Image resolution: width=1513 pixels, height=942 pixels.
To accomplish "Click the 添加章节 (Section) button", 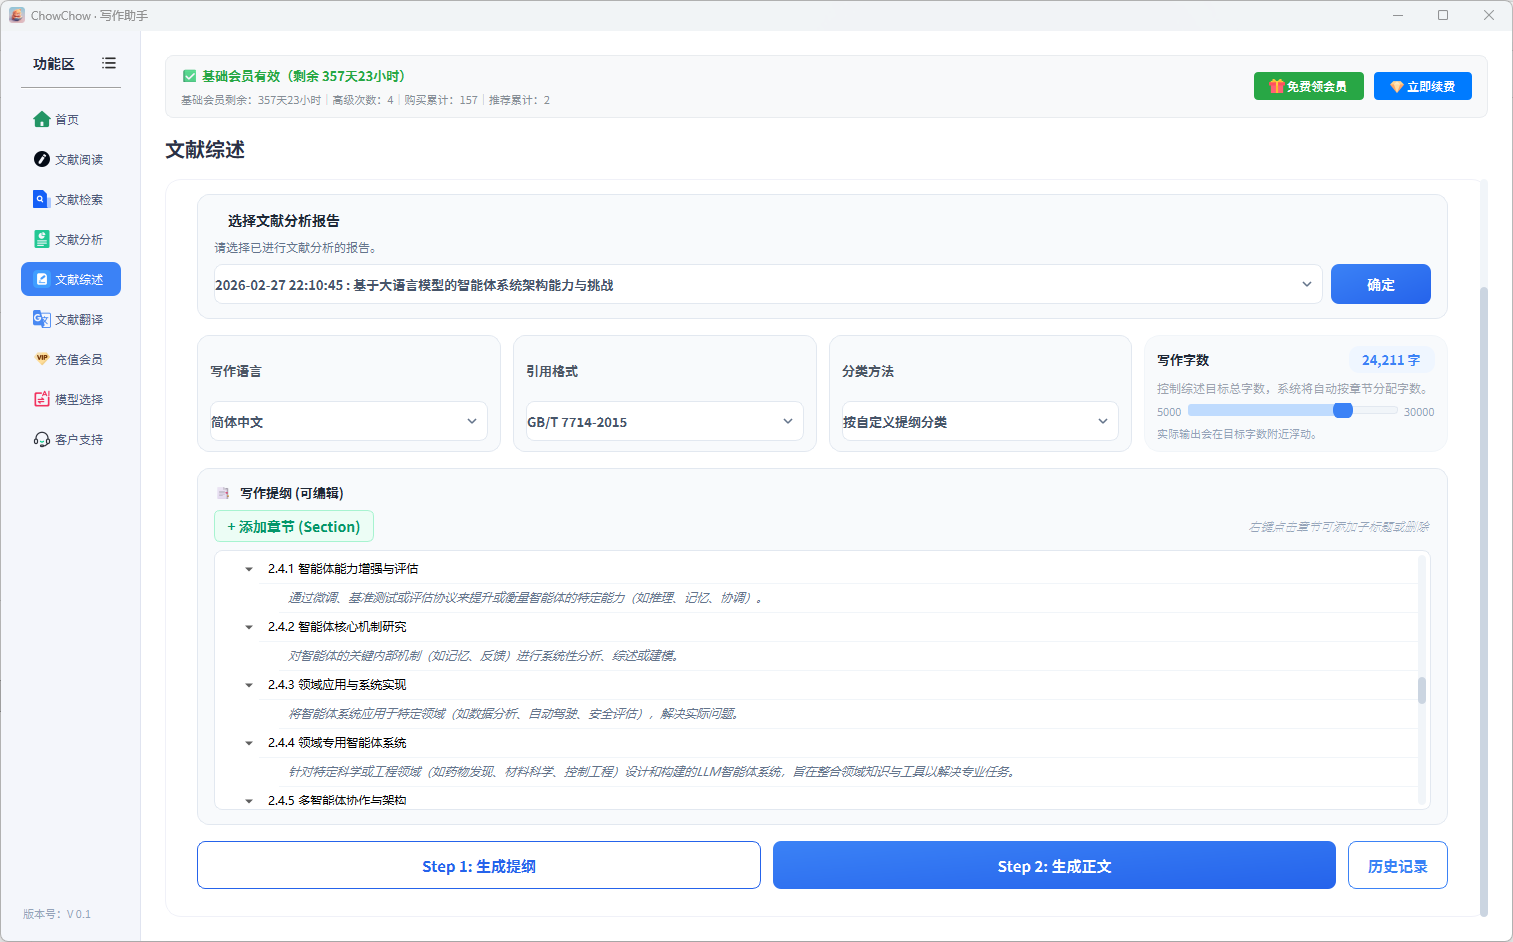I will pos(294,526).
